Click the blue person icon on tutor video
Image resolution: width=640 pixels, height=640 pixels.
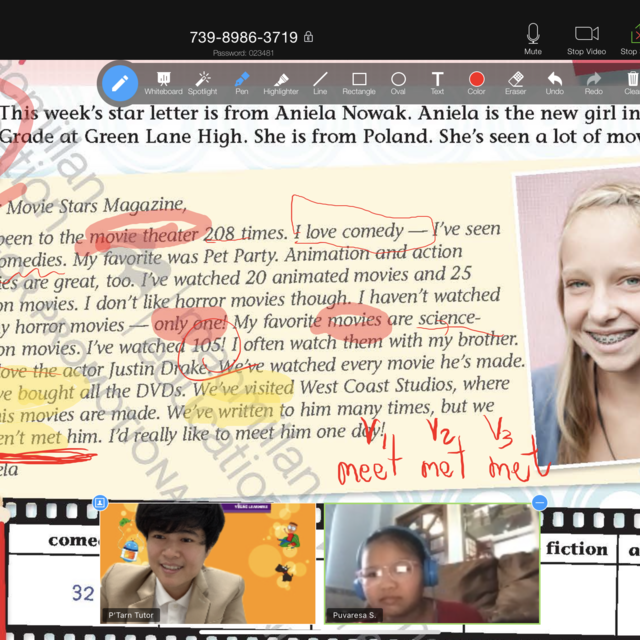coord(100,502)
